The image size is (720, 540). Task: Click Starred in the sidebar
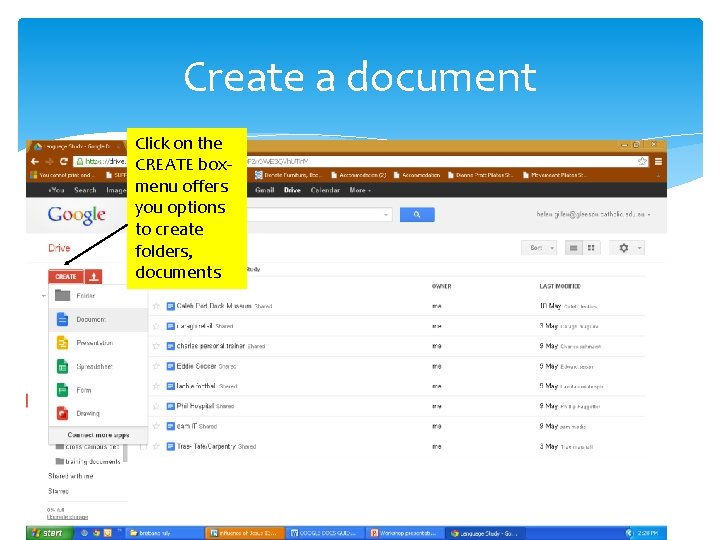[58, 491]
